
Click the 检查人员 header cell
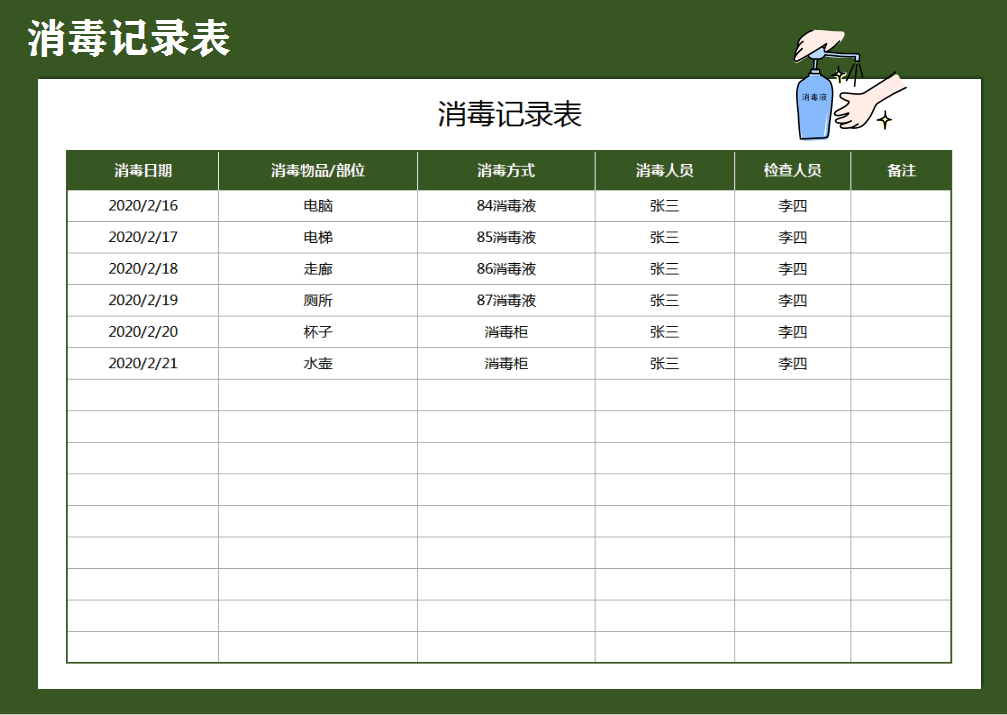pos(791,170)
